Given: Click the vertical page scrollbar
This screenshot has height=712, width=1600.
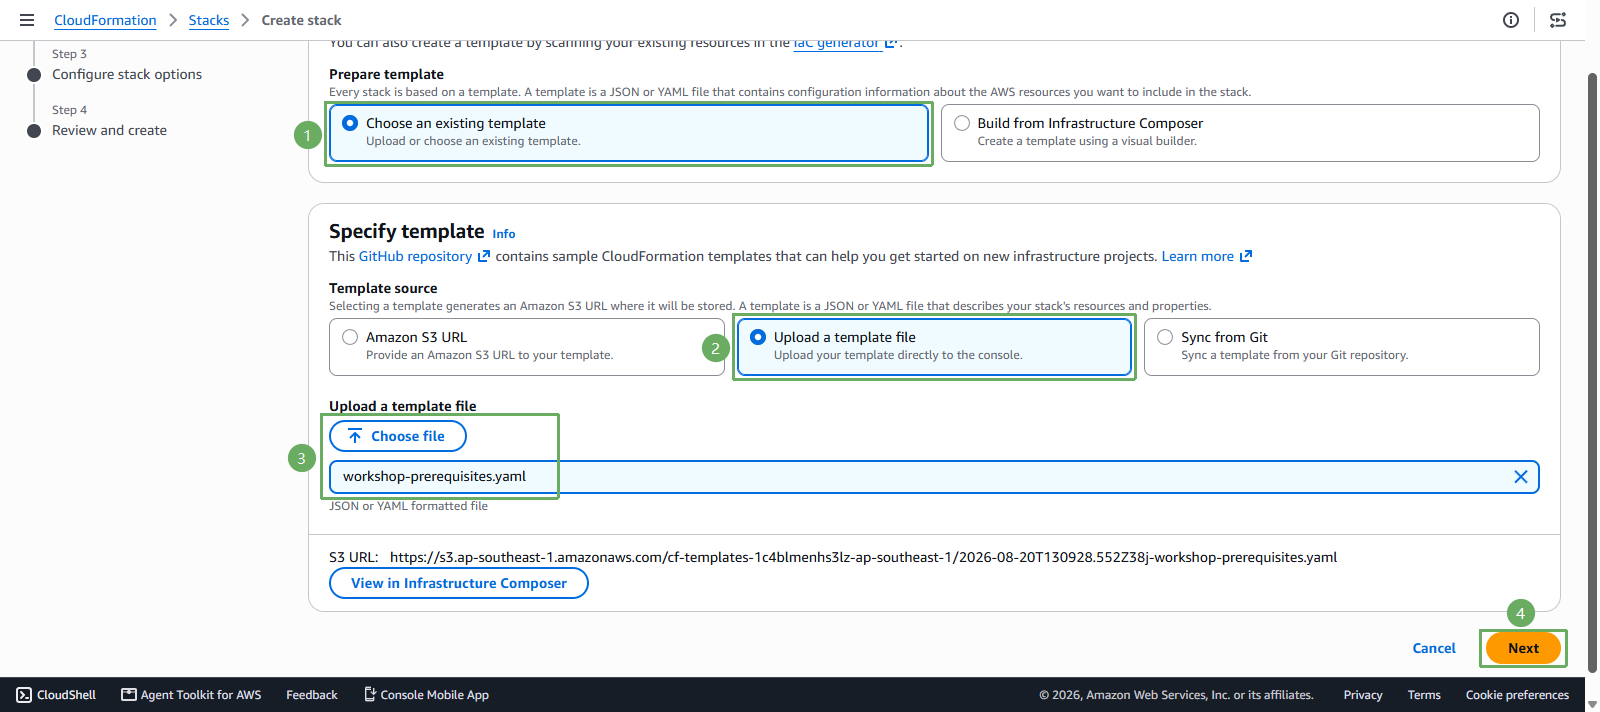Looking at the screenshot, I should point(1592,370).
